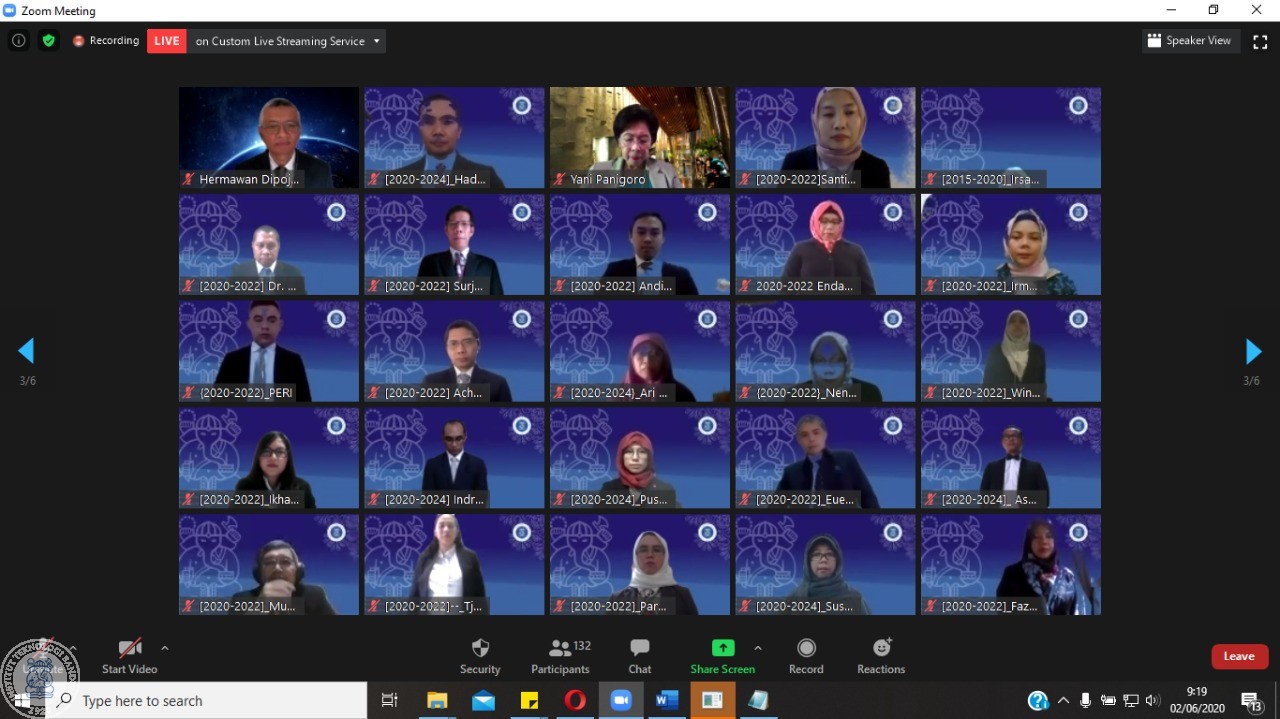This screenshot has width=1280, height=719.
Task: Expand the live streaming service dropdown
Action: [x=377, y=41]
